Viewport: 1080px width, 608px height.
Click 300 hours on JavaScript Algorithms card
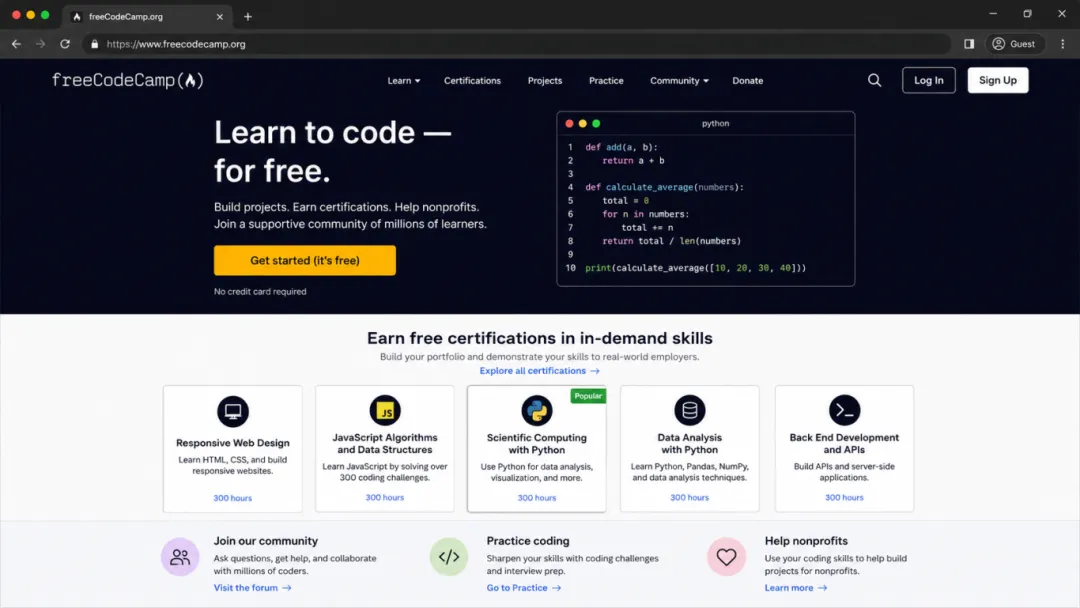point(385,497)
